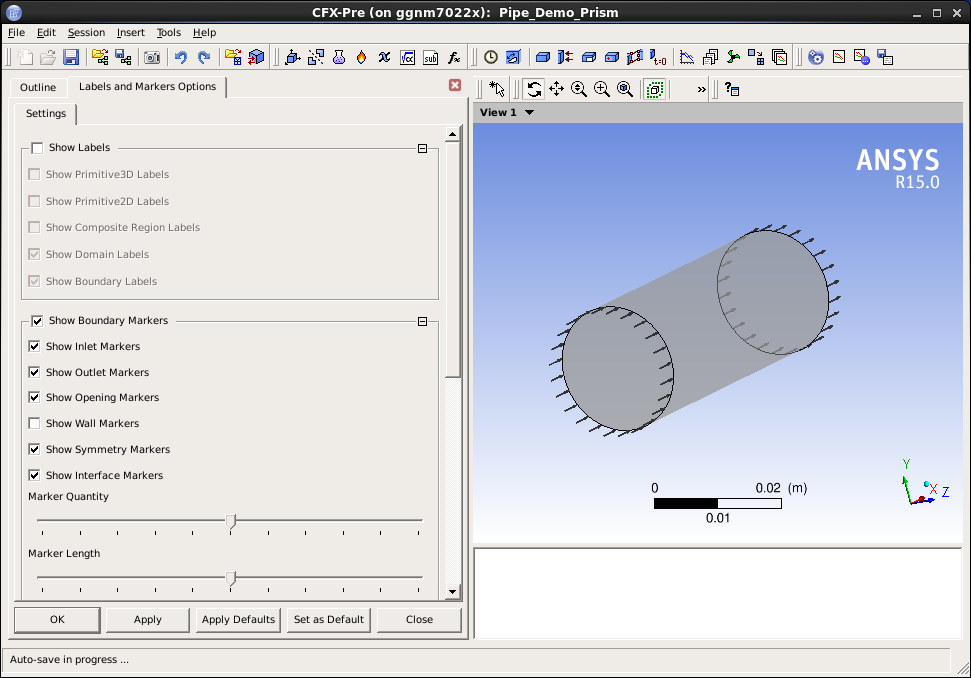Uncheck Show Interface Markers
971x678 pixels.
click(34, 475)
